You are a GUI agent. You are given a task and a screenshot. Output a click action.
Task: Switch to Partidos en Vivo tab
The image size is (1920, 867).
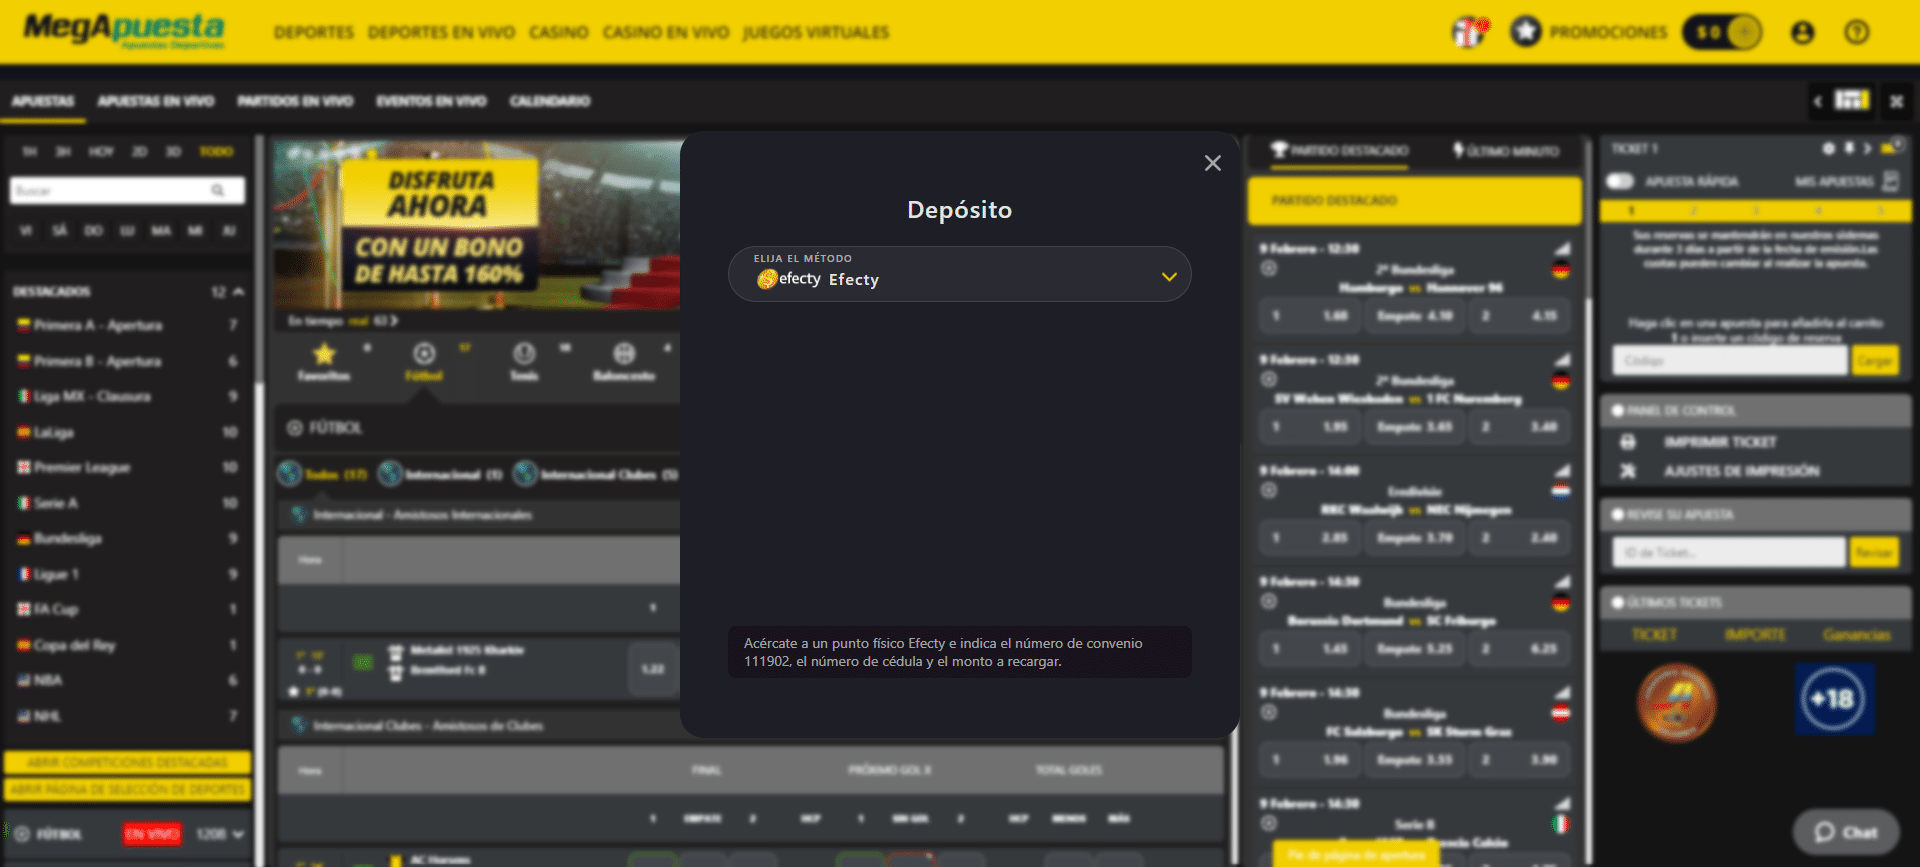pyautogui.click(x=295, y=101)
